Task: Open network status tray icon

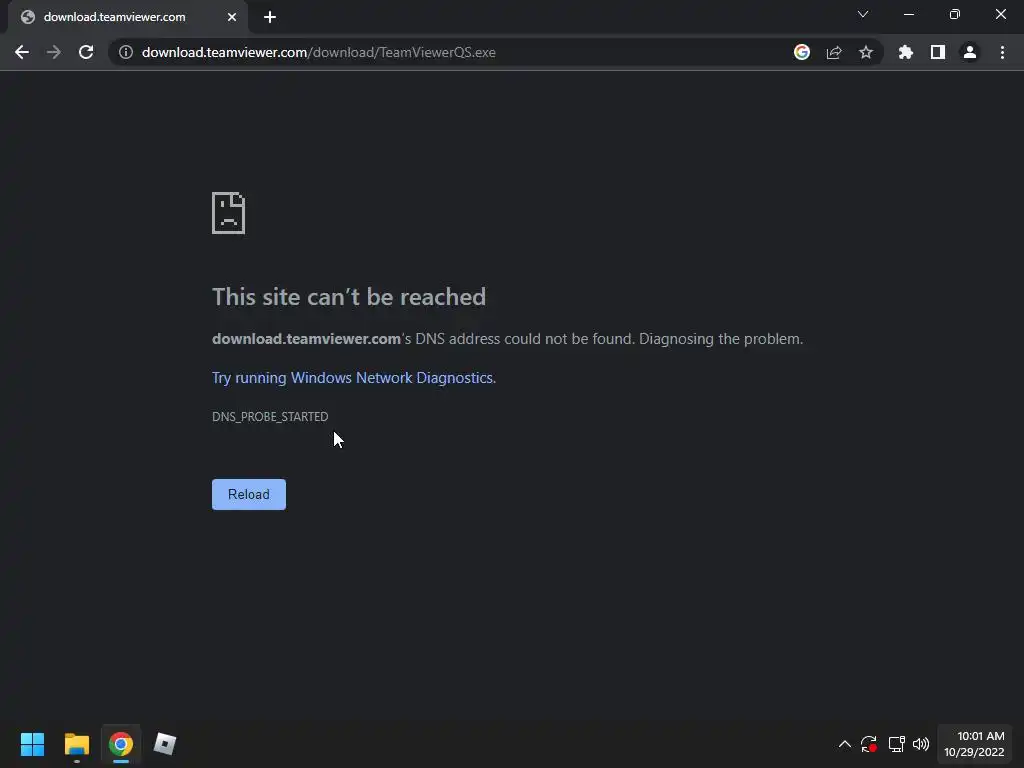Action: [896, 744]
